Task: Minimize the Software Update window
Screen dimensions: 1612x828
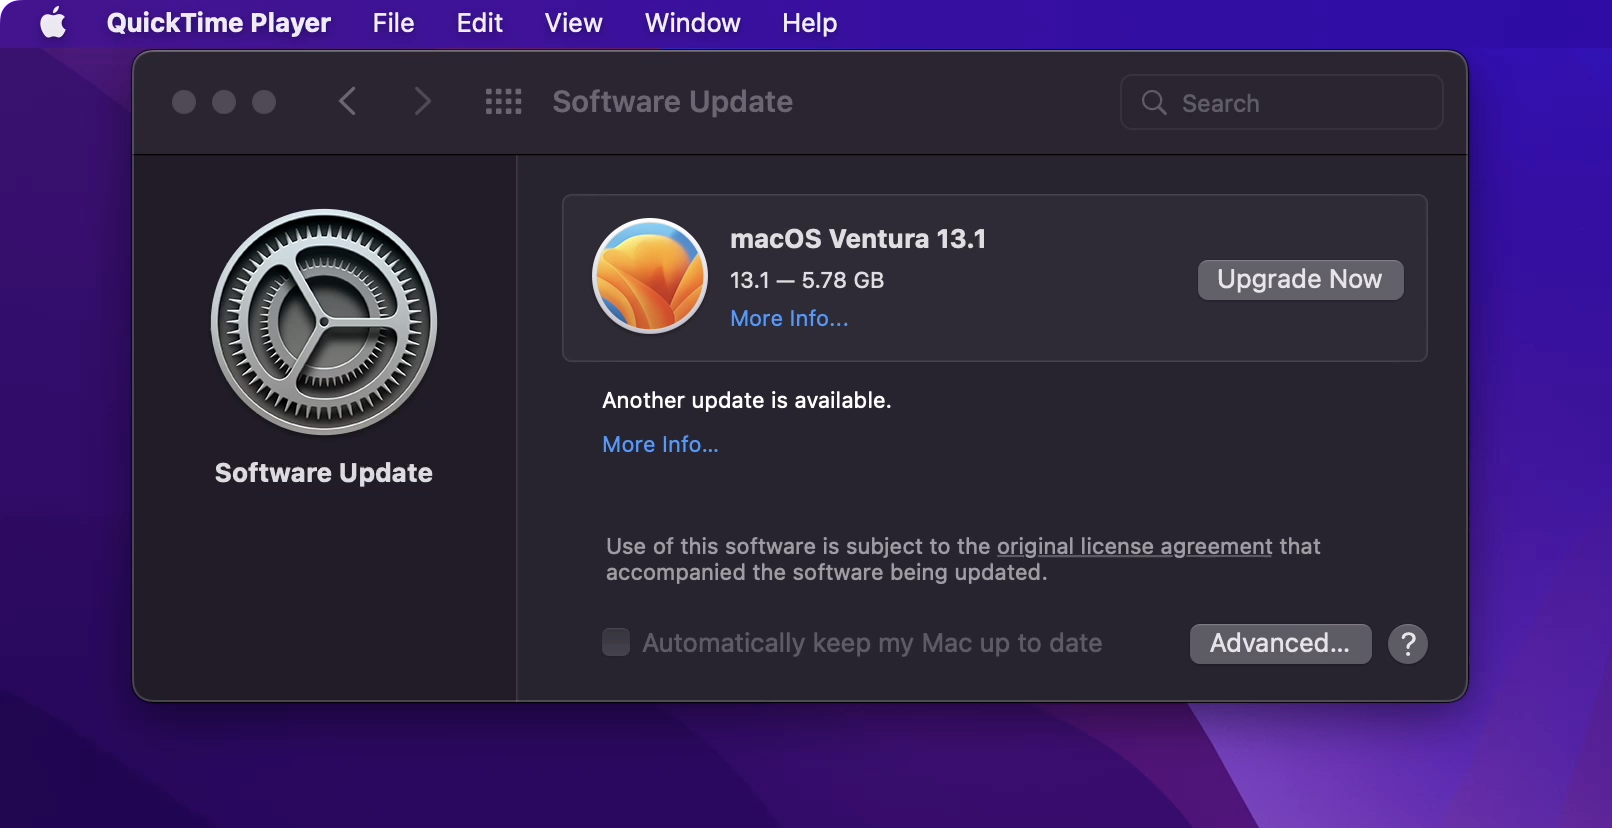Action: click(x=224, y=102)
